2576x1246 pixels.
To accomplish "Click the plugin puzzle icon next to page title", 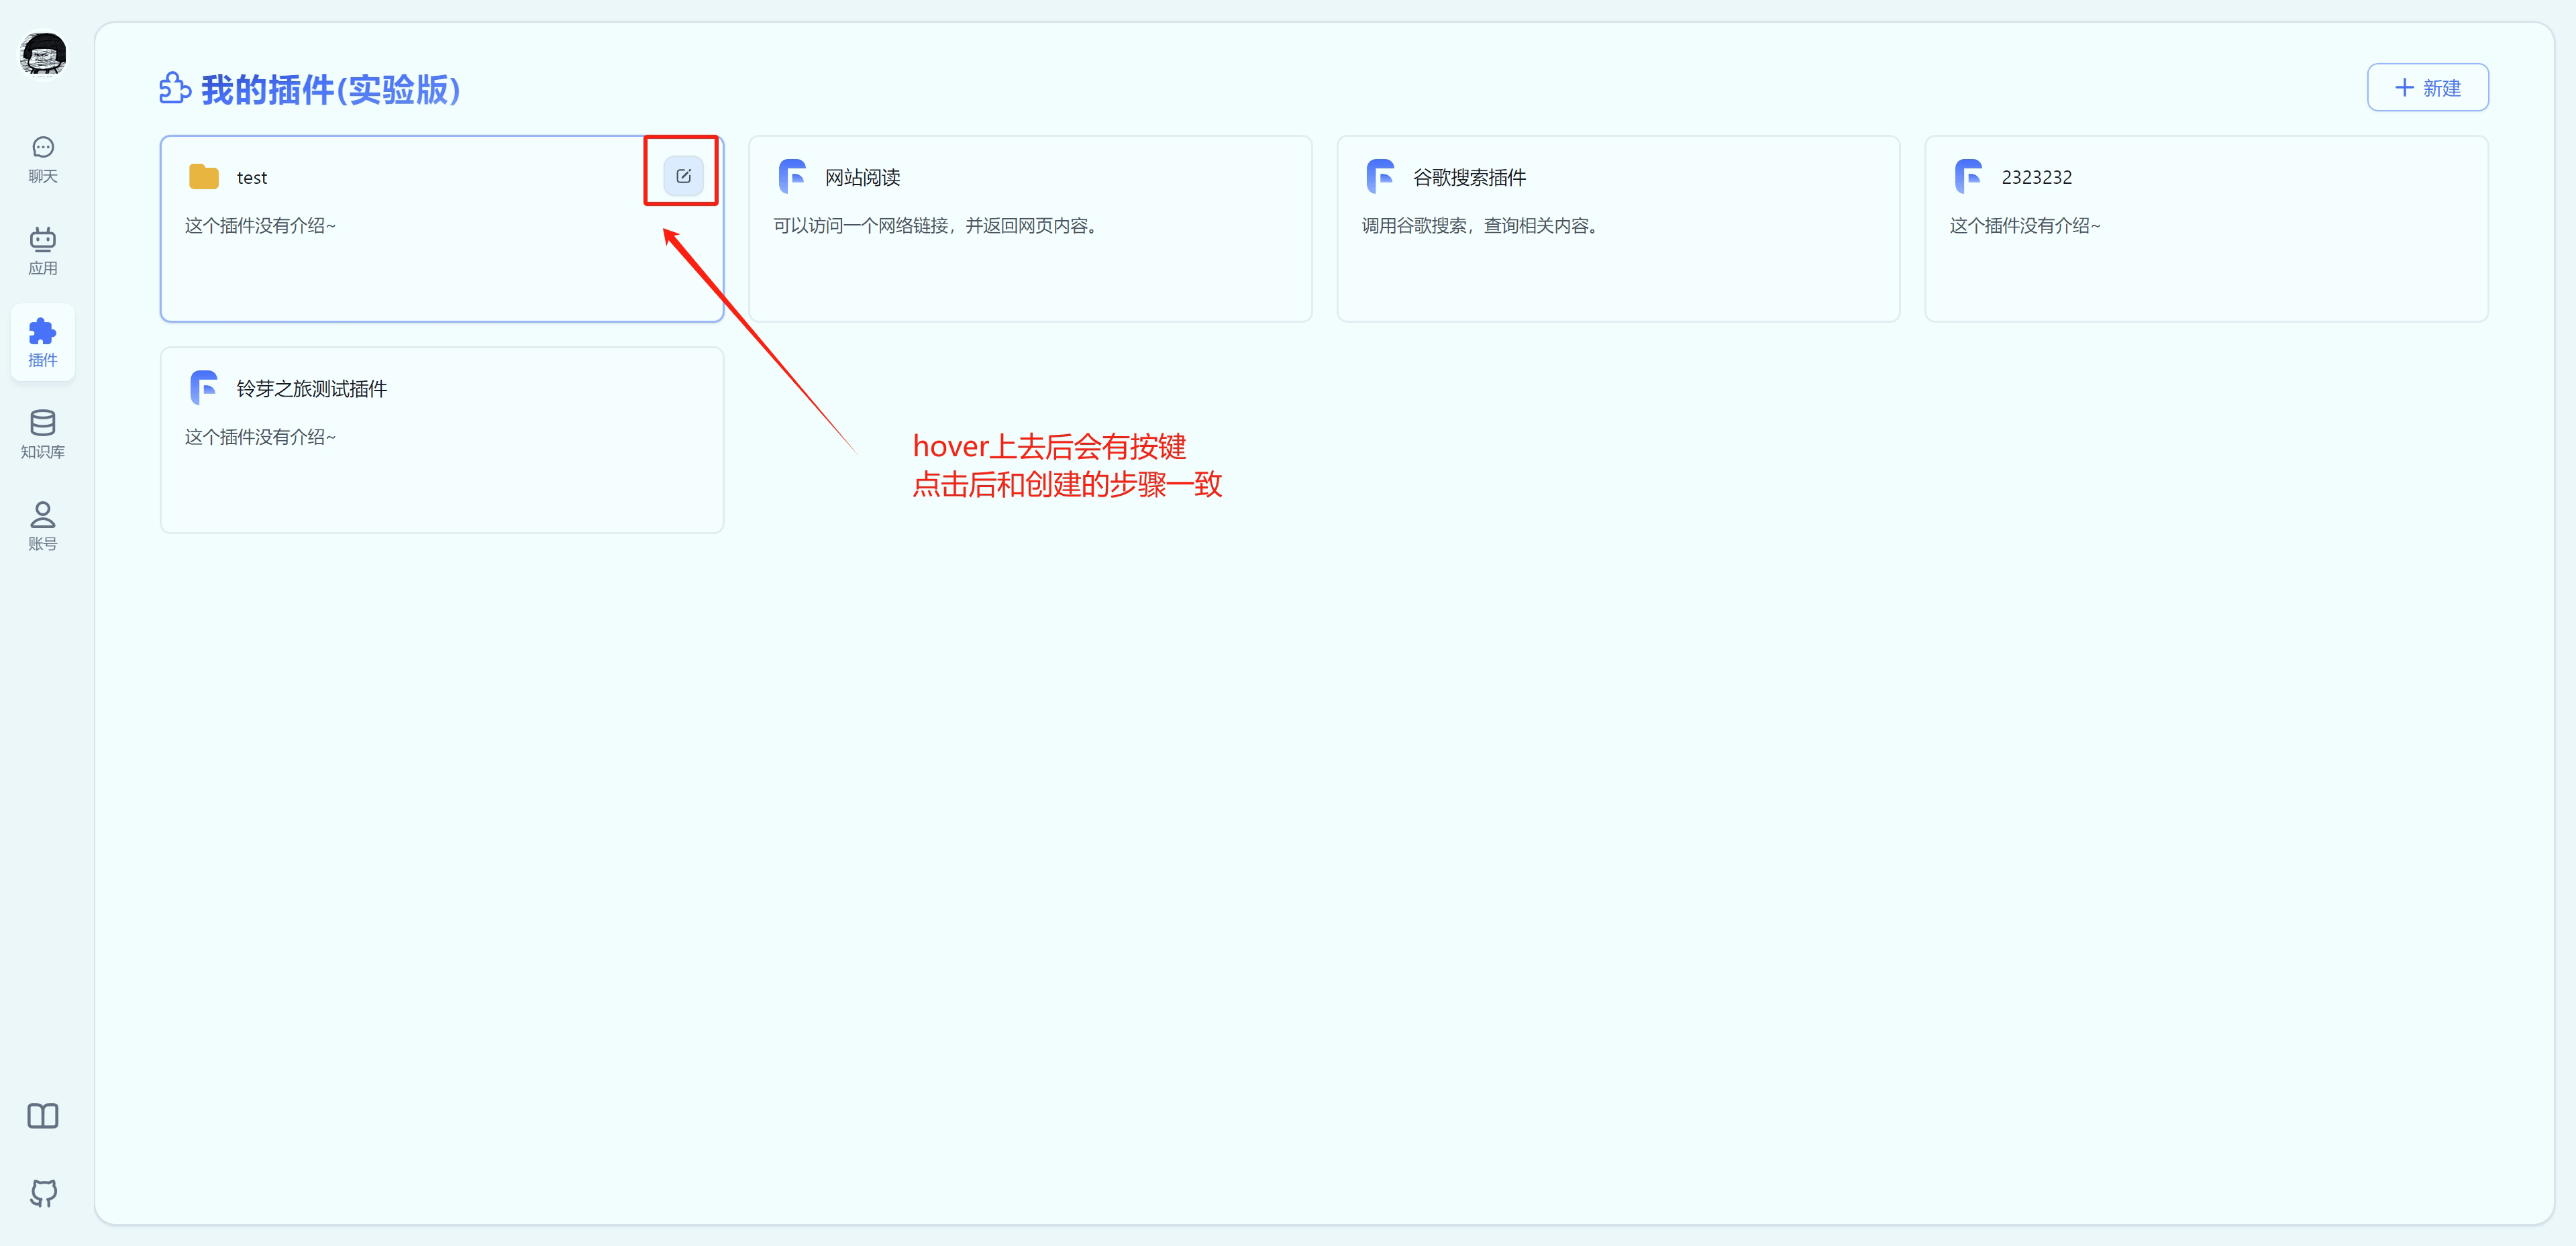I will (174, 89).
